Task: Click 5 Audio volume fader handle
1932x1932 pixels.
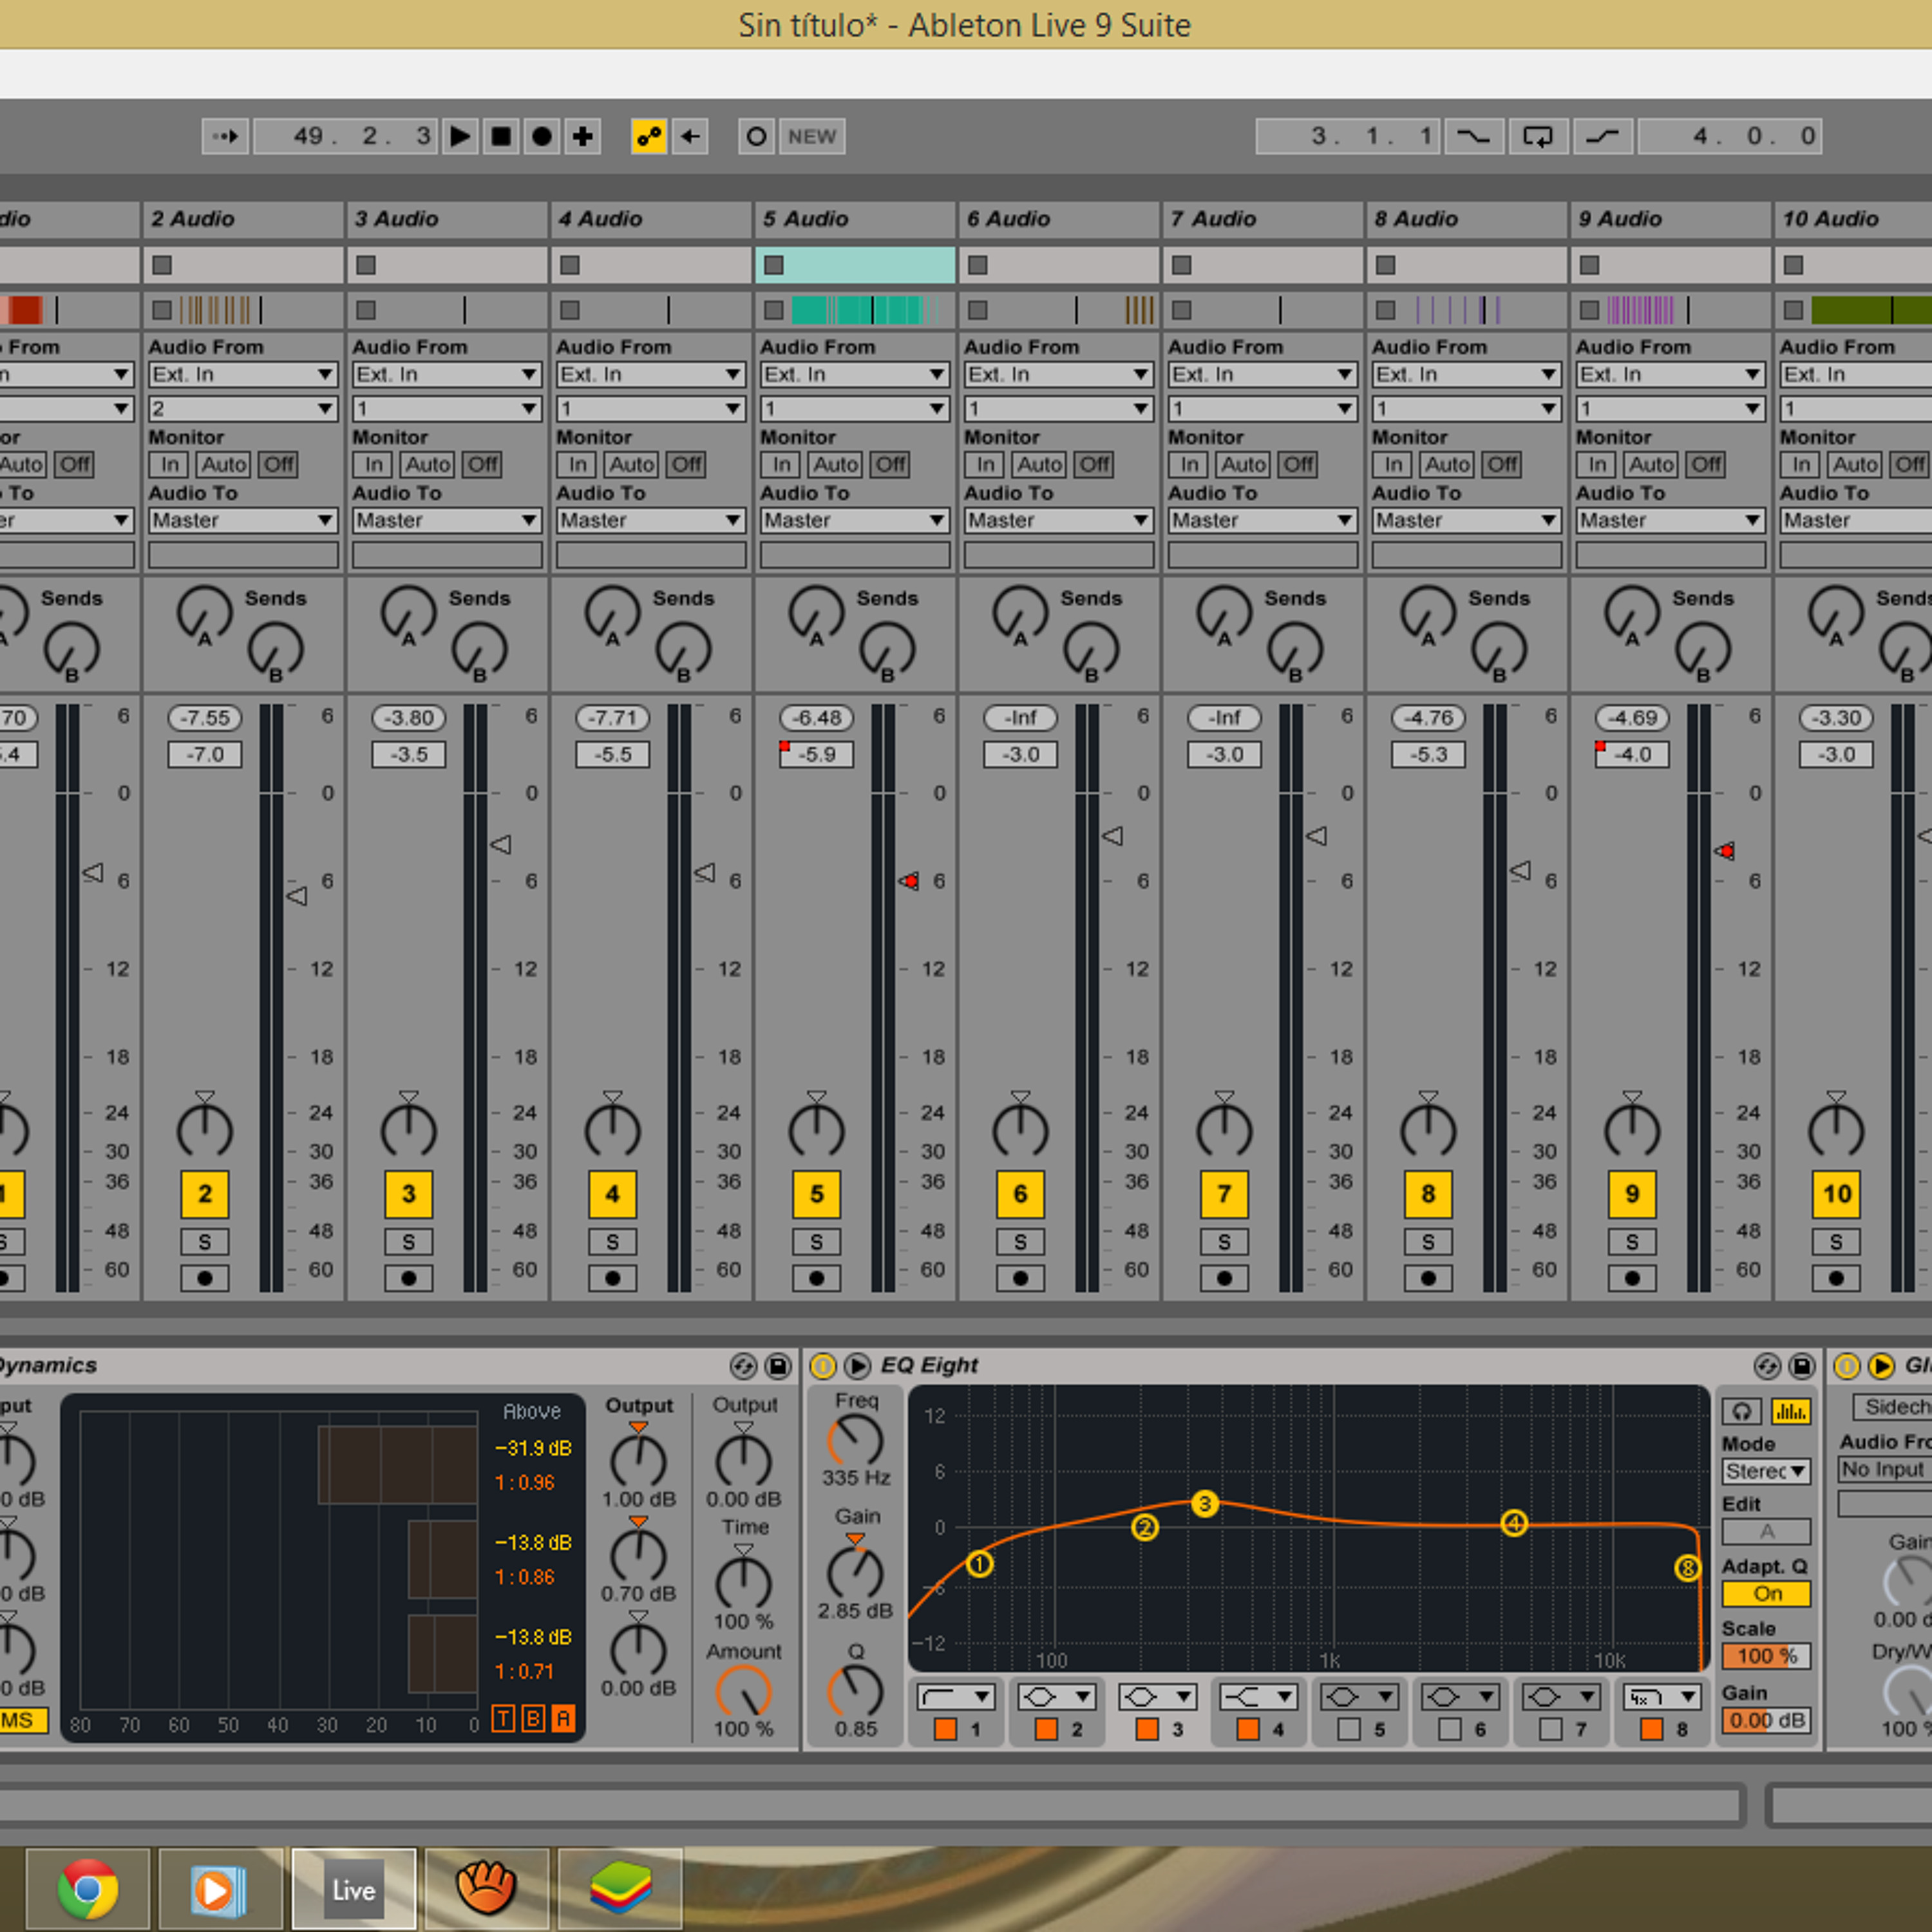Action: point(909,881)
